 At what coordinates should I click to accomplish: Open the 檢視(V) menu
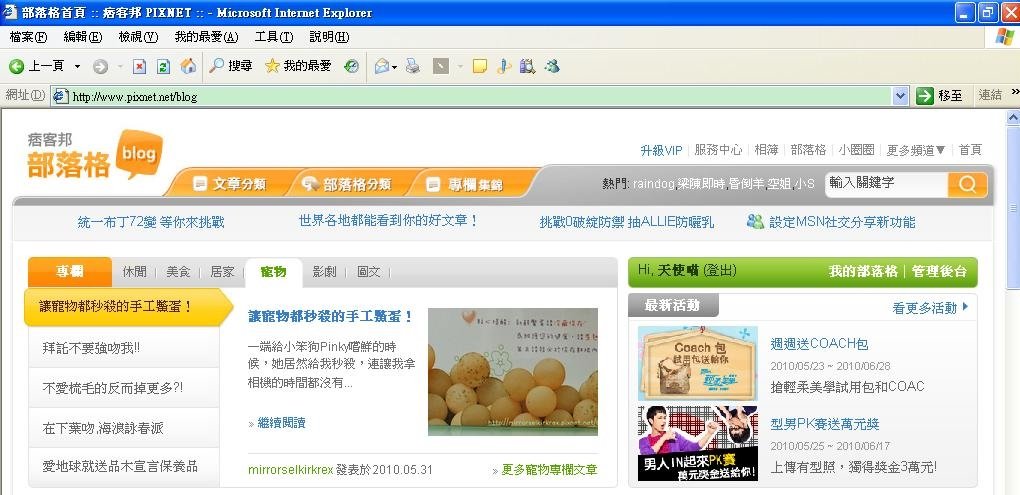[x=138, y=37]
